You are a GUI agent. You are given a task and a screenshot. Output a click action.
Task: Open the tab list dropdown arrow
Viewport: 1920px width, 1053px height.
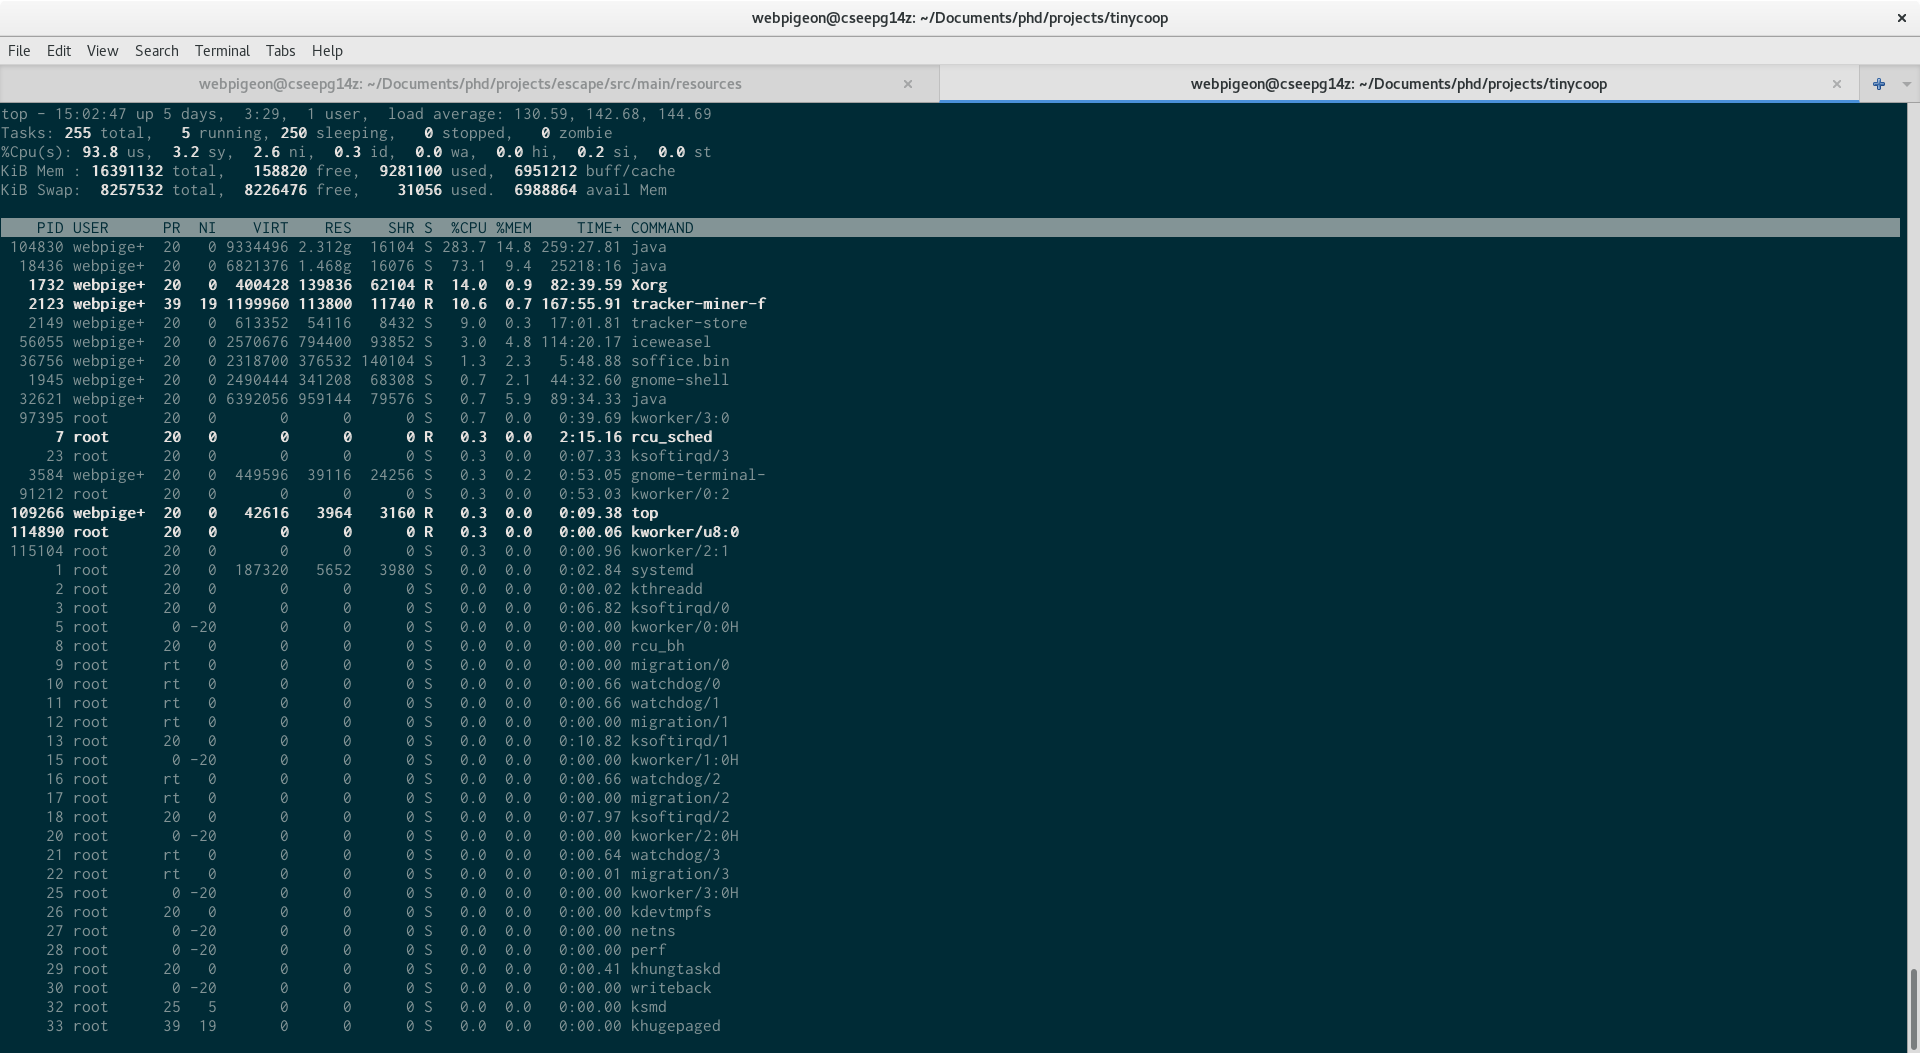tap(1906, 84)
